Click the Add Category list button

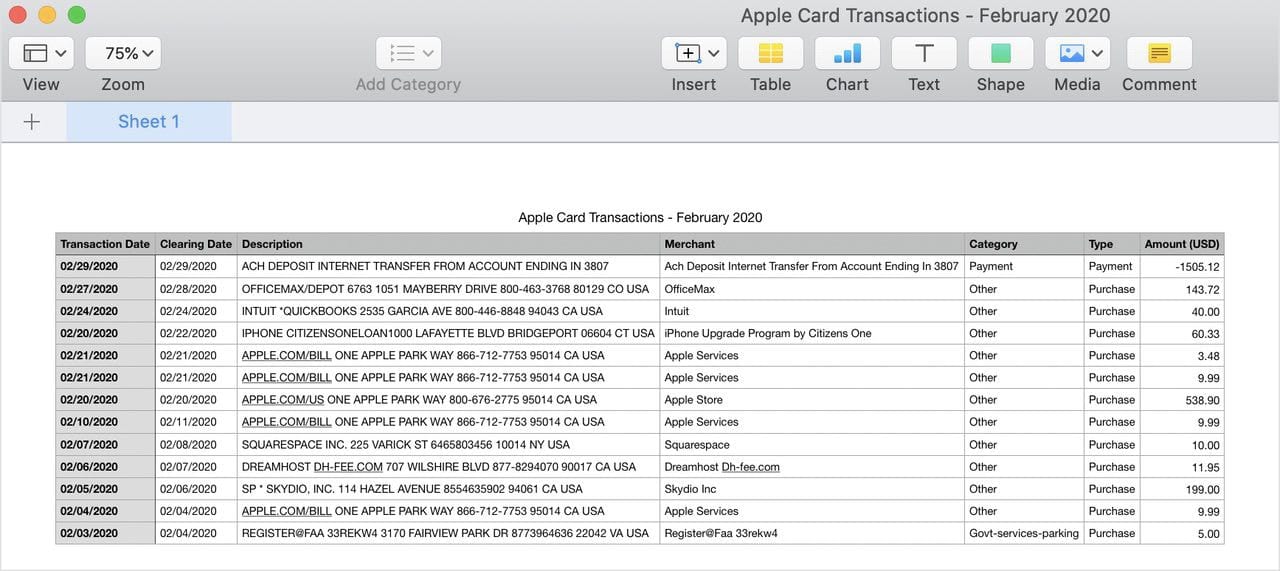408,53
